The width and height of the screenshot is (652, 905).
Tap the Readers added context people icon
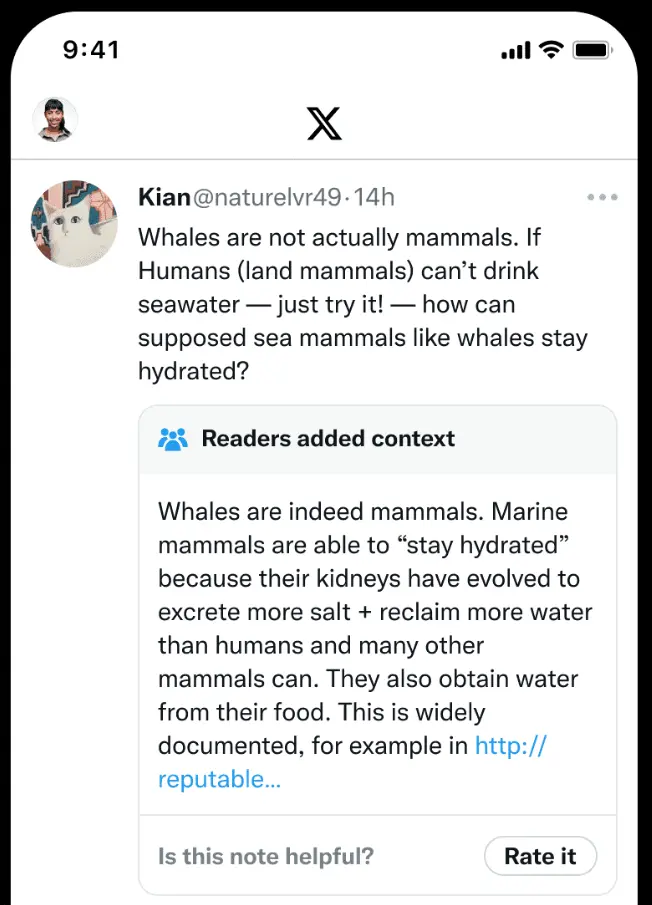[173, 439]
